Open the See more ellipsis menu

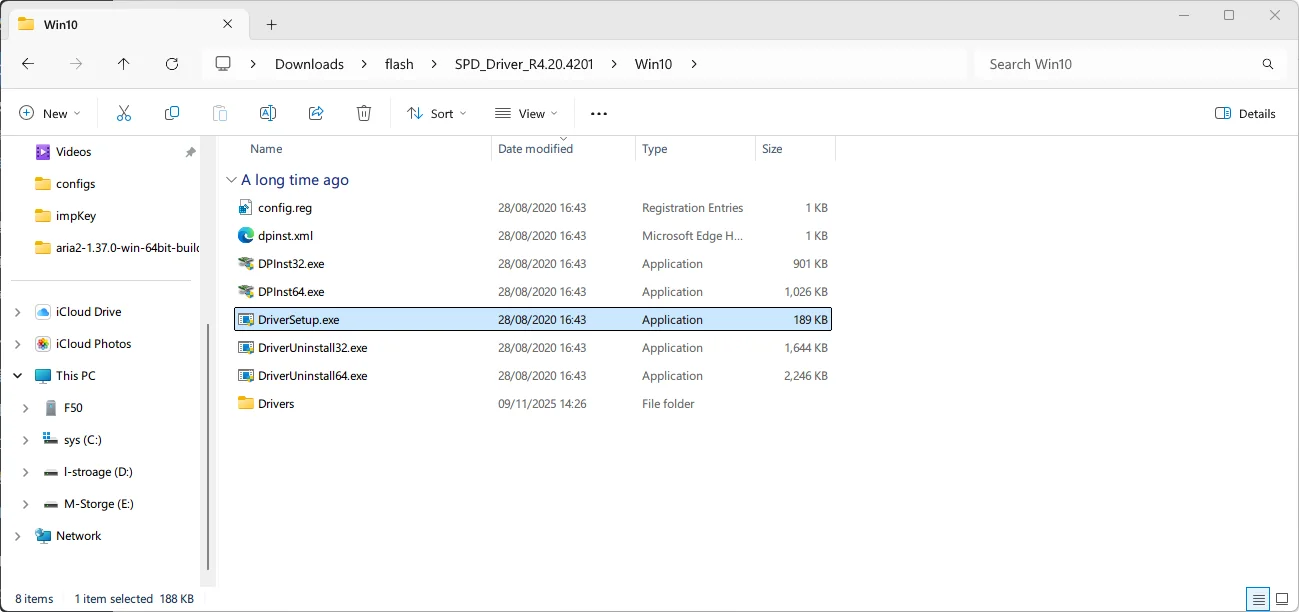[x=599, y=113]
